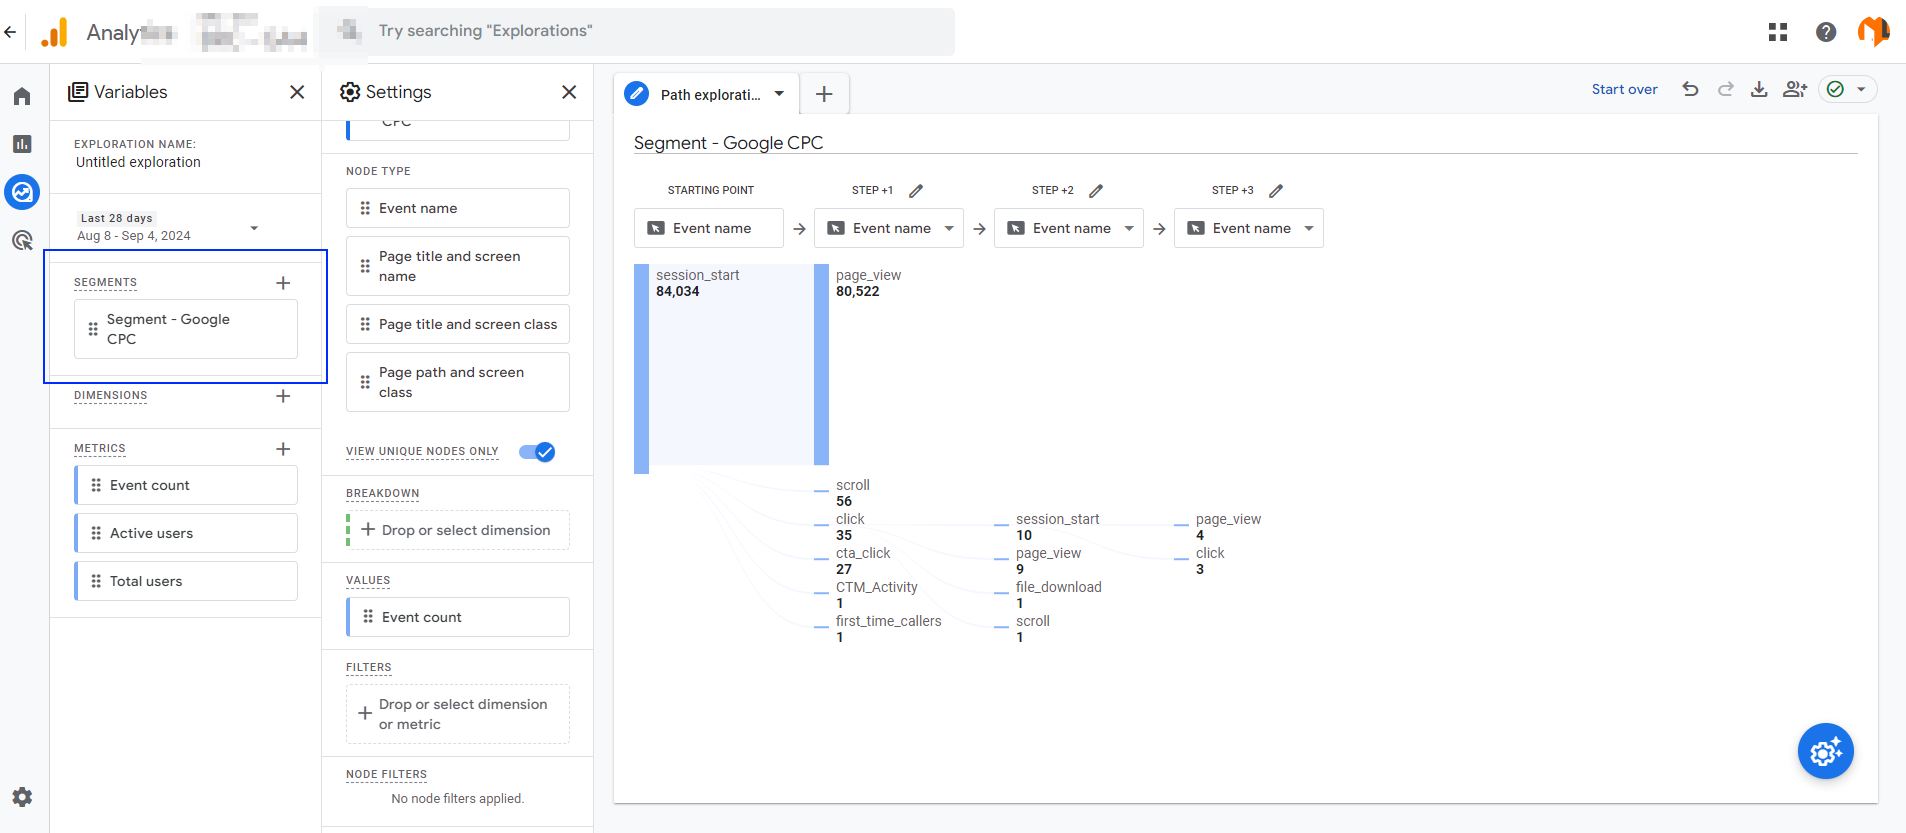Click the Segment - Google CPC chip
This screenshot has height=833, width=1906.
[186, 329]
